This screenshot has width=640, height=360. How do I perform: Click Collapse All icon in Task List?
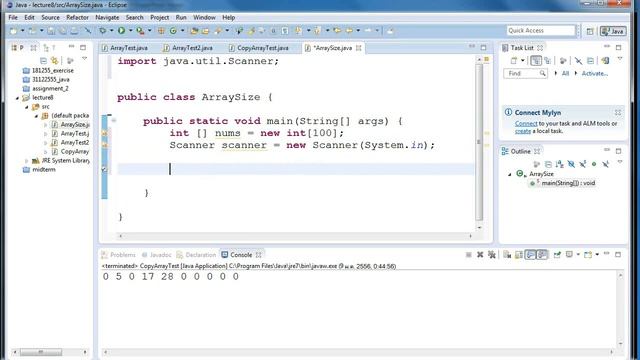[590, 61]
